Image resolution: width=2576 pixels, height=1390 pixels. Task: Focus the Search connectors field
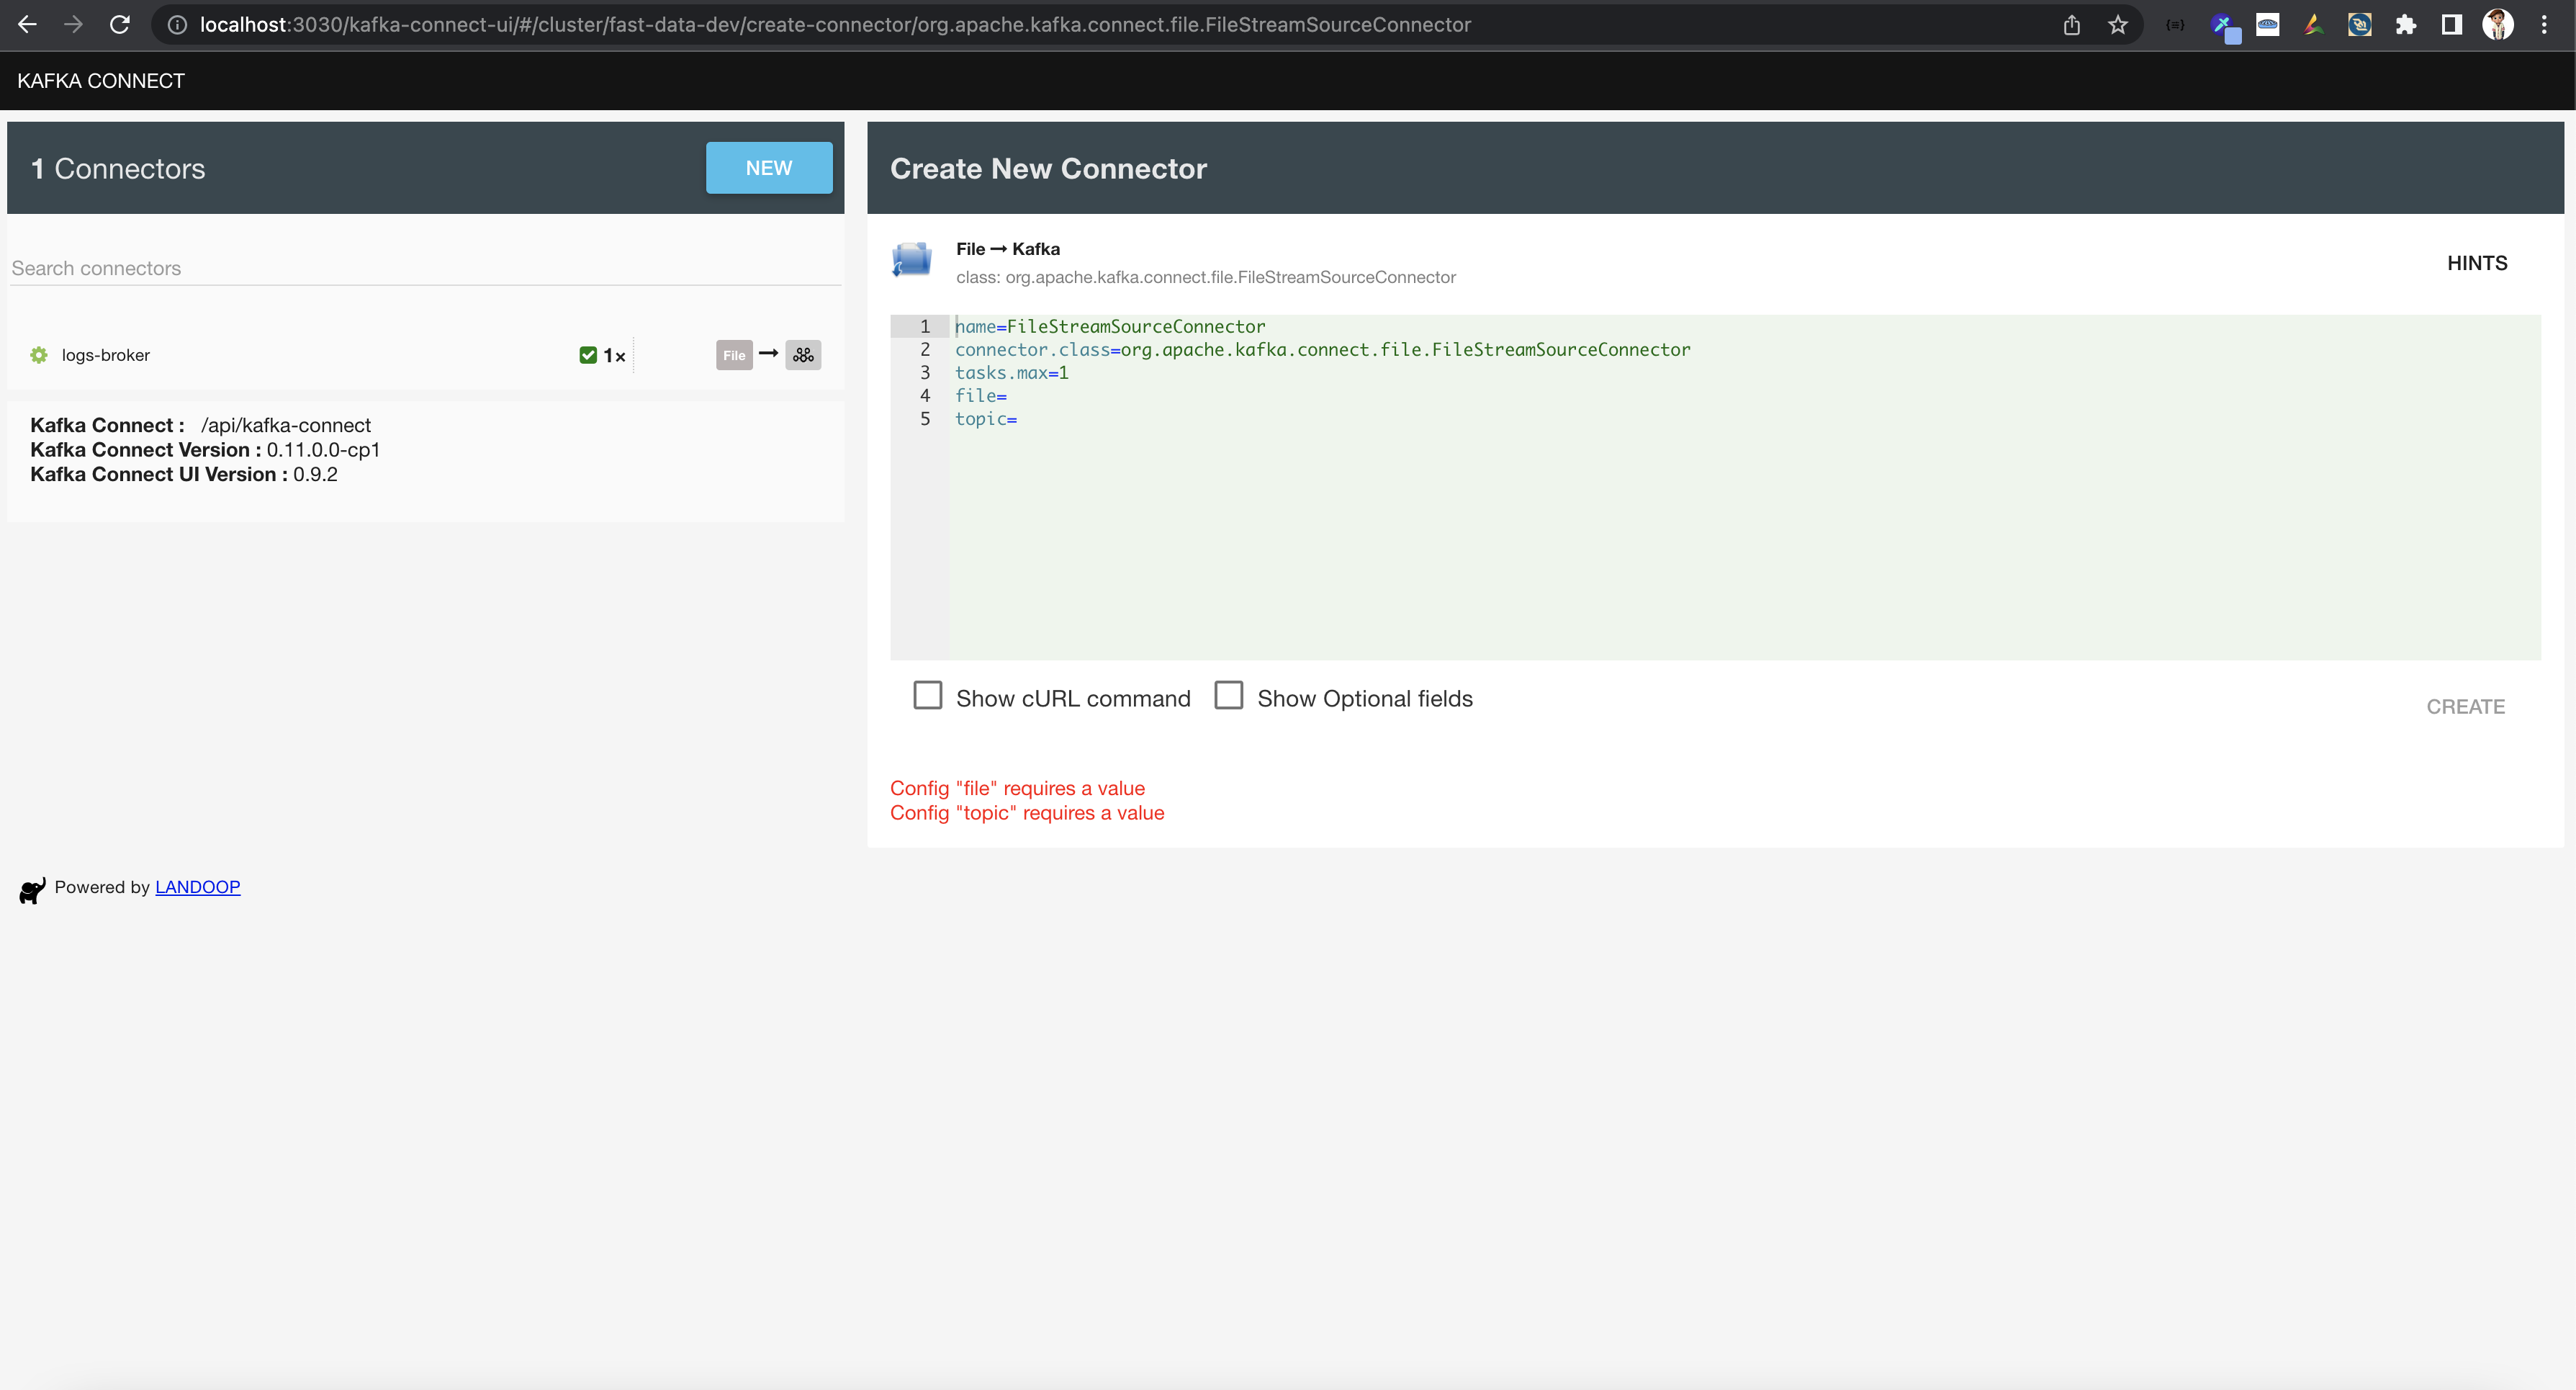426,268
